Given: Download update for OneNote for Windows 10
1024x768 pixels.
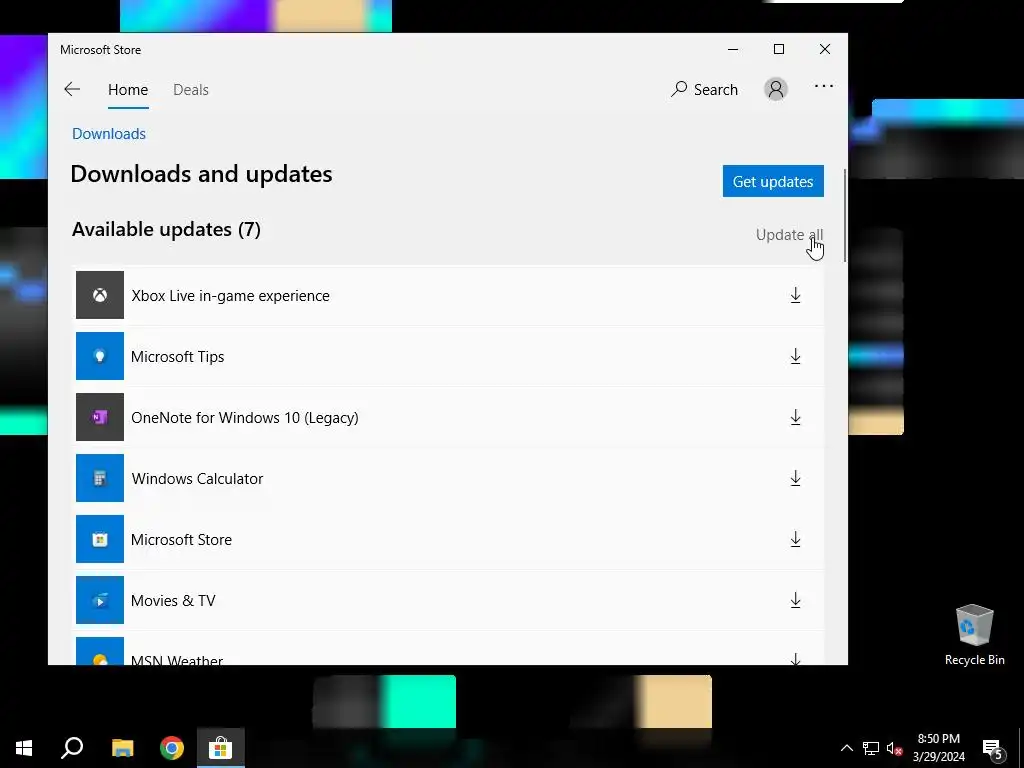Looking at the screenshot, I should point(795,417).
